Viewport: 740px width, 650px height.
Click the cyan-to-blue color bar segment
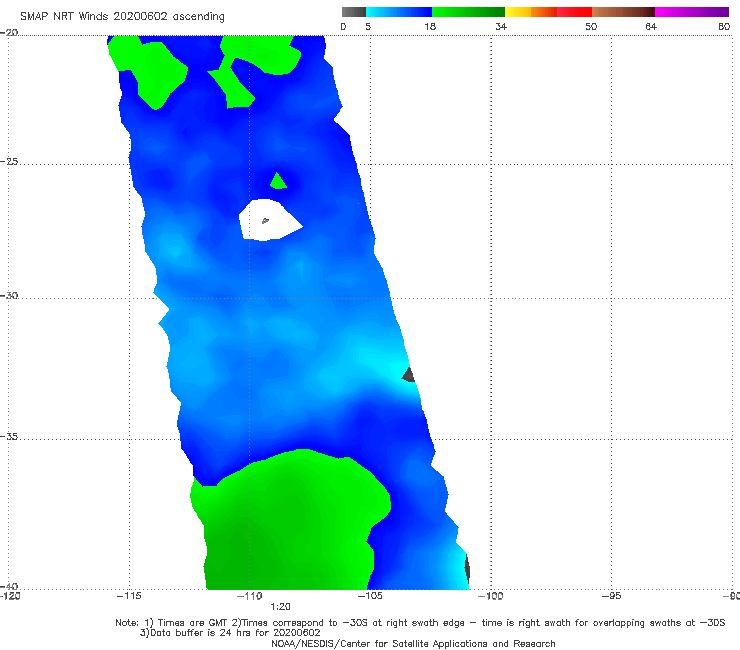click(x=399, y=12)
